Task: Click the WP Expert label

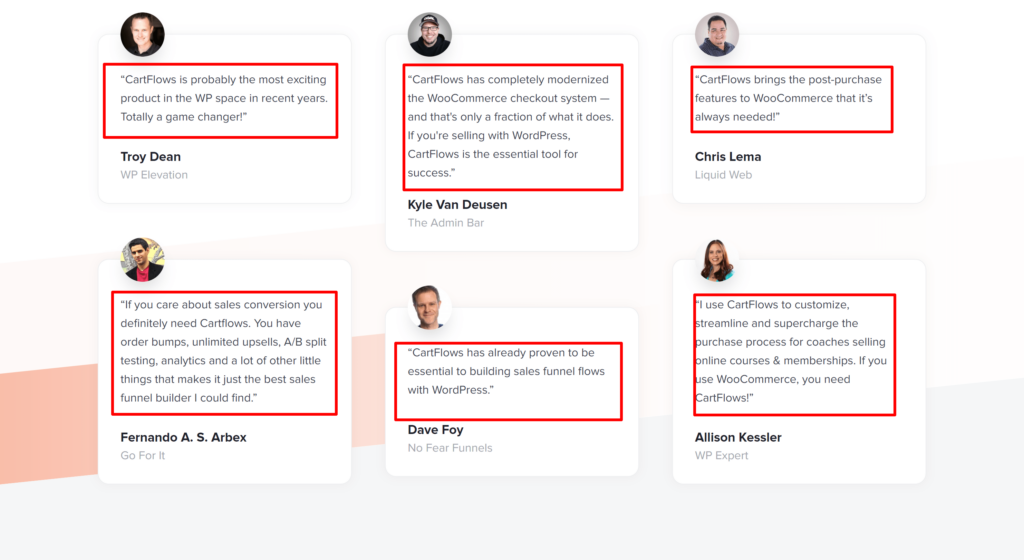Action: tap(721, 456)
